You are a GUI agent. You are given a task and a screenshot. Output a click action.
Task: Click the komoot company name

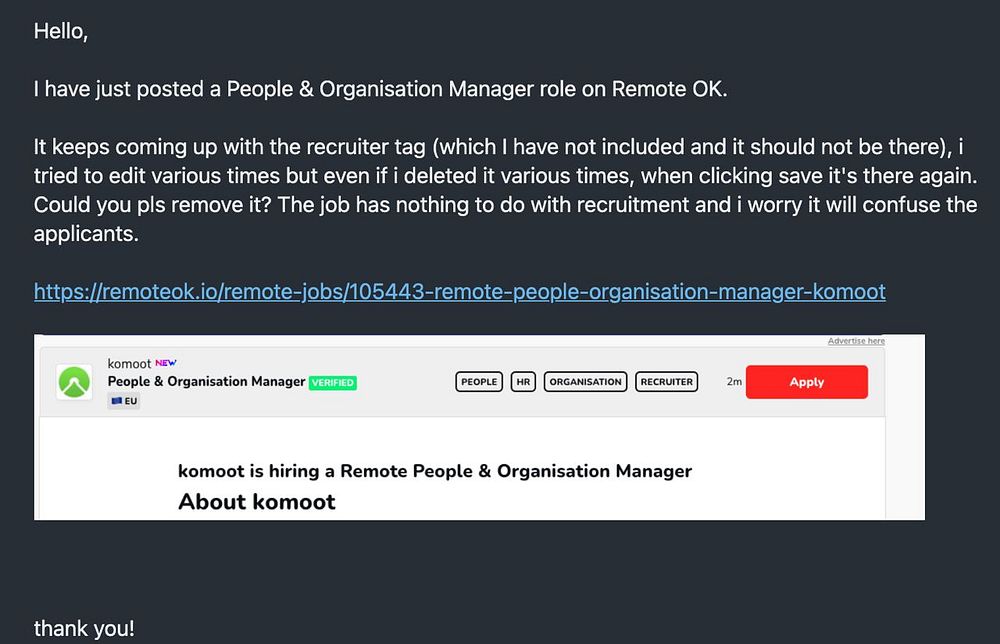click(x=129, y=363)
